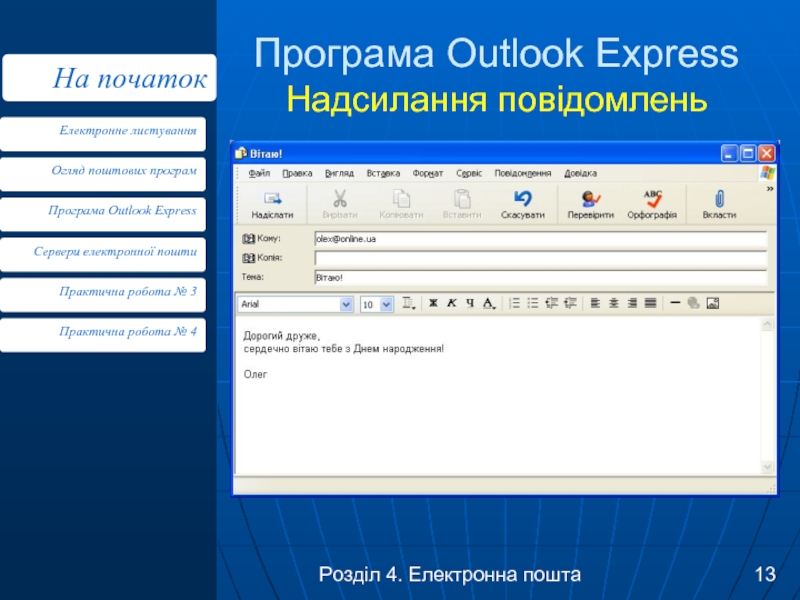The height and width of the screenshot is (600, 800).
Task: Insert a horizontal line
Action: [x=675, y=303]
